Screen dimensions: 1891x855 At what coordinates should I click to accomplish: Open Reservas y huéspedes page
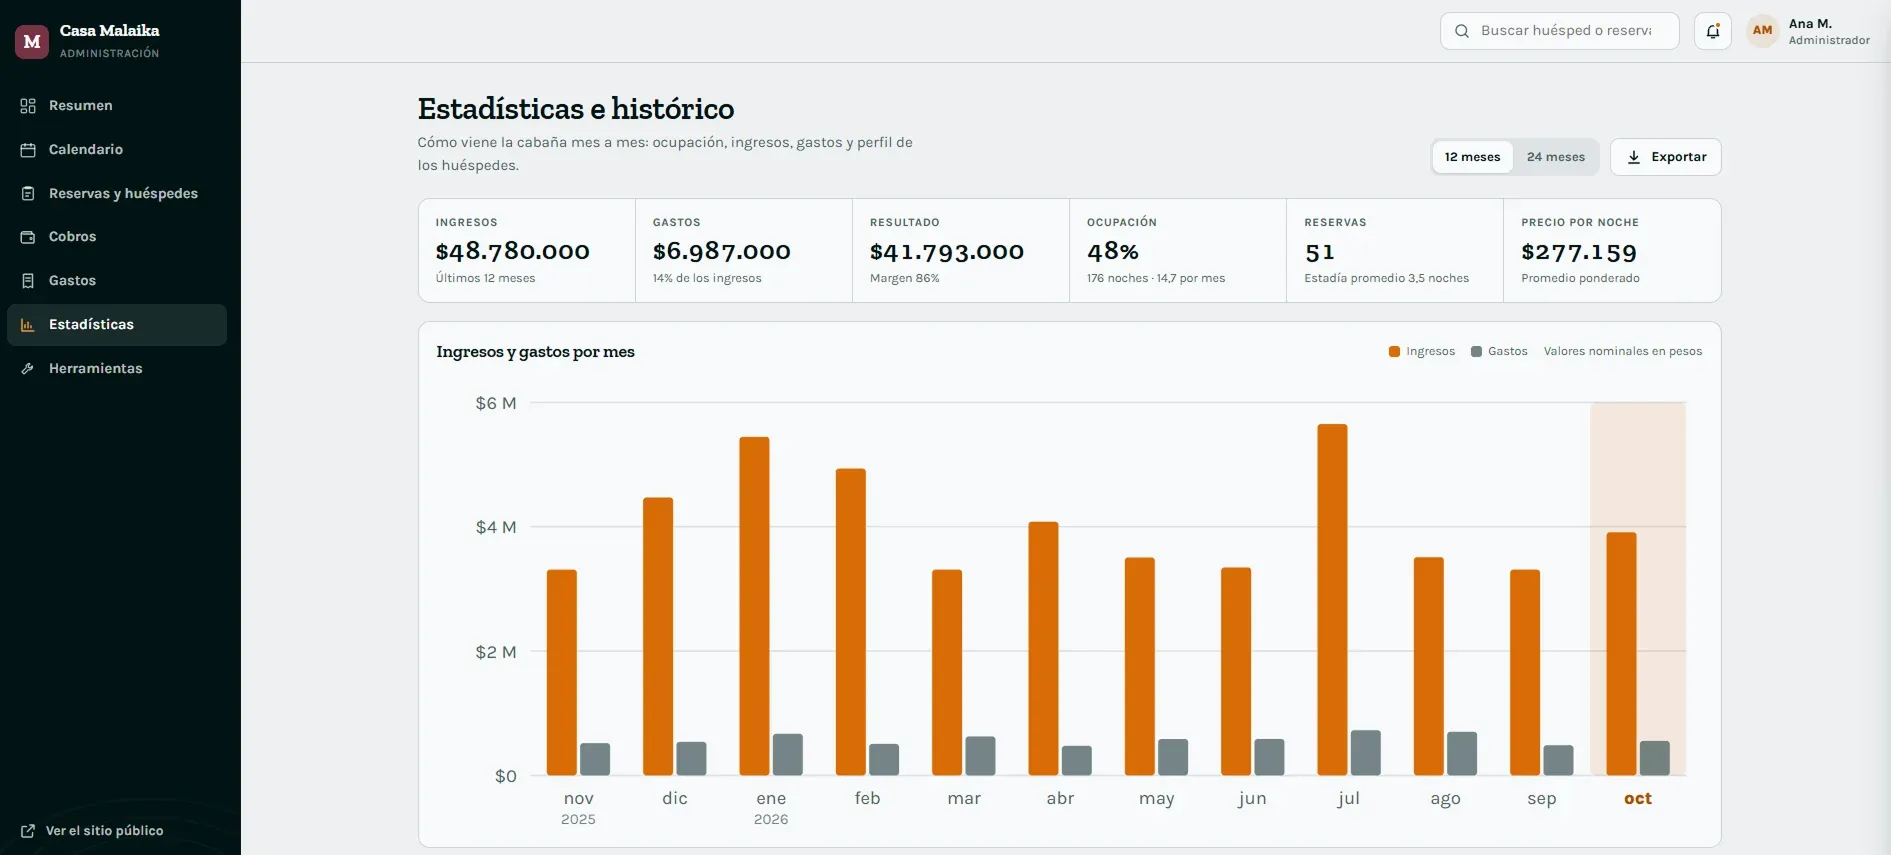tap(117, 194)
